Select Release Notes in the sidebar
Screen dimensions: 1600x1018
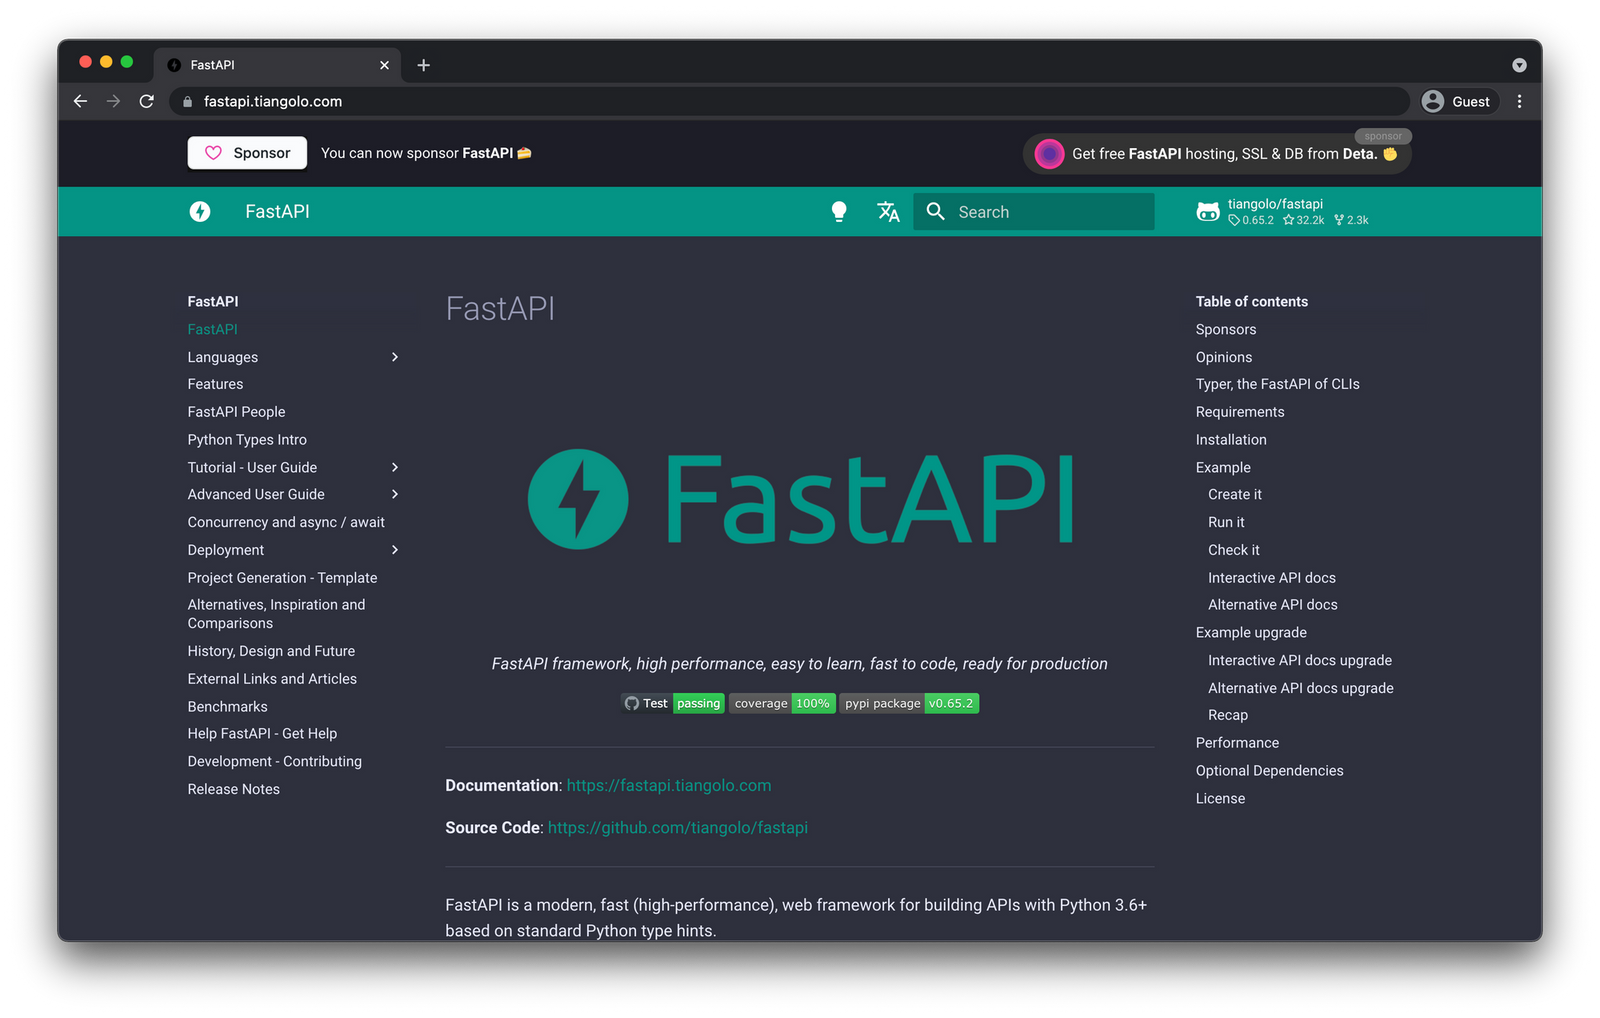point(233,789)
